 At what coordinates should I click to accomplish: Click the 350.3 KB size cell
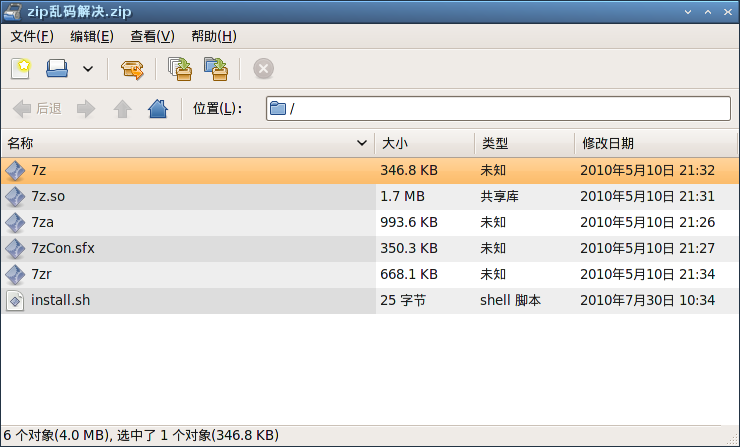(x=409, y=248)
